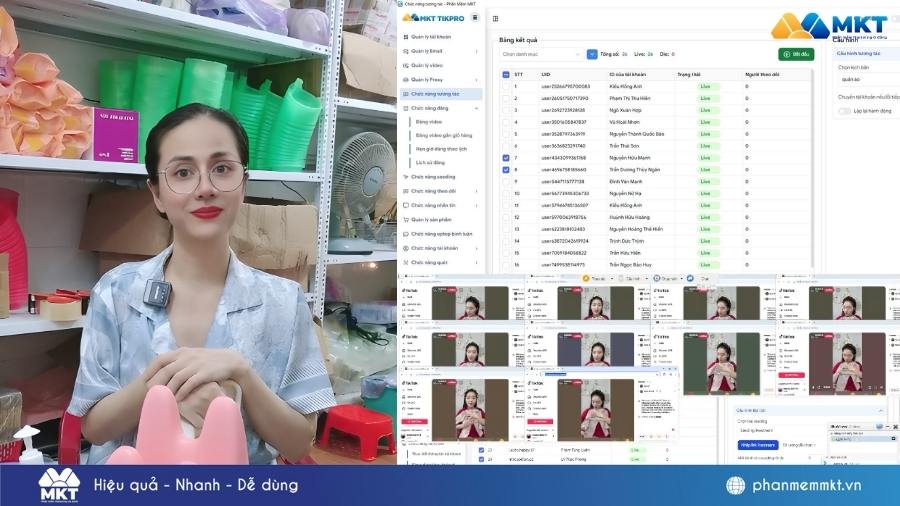Screen dimensions: 900x506
Task: Open the Chọn kịch bản dropdown showing quần áo
Action: 868,79
